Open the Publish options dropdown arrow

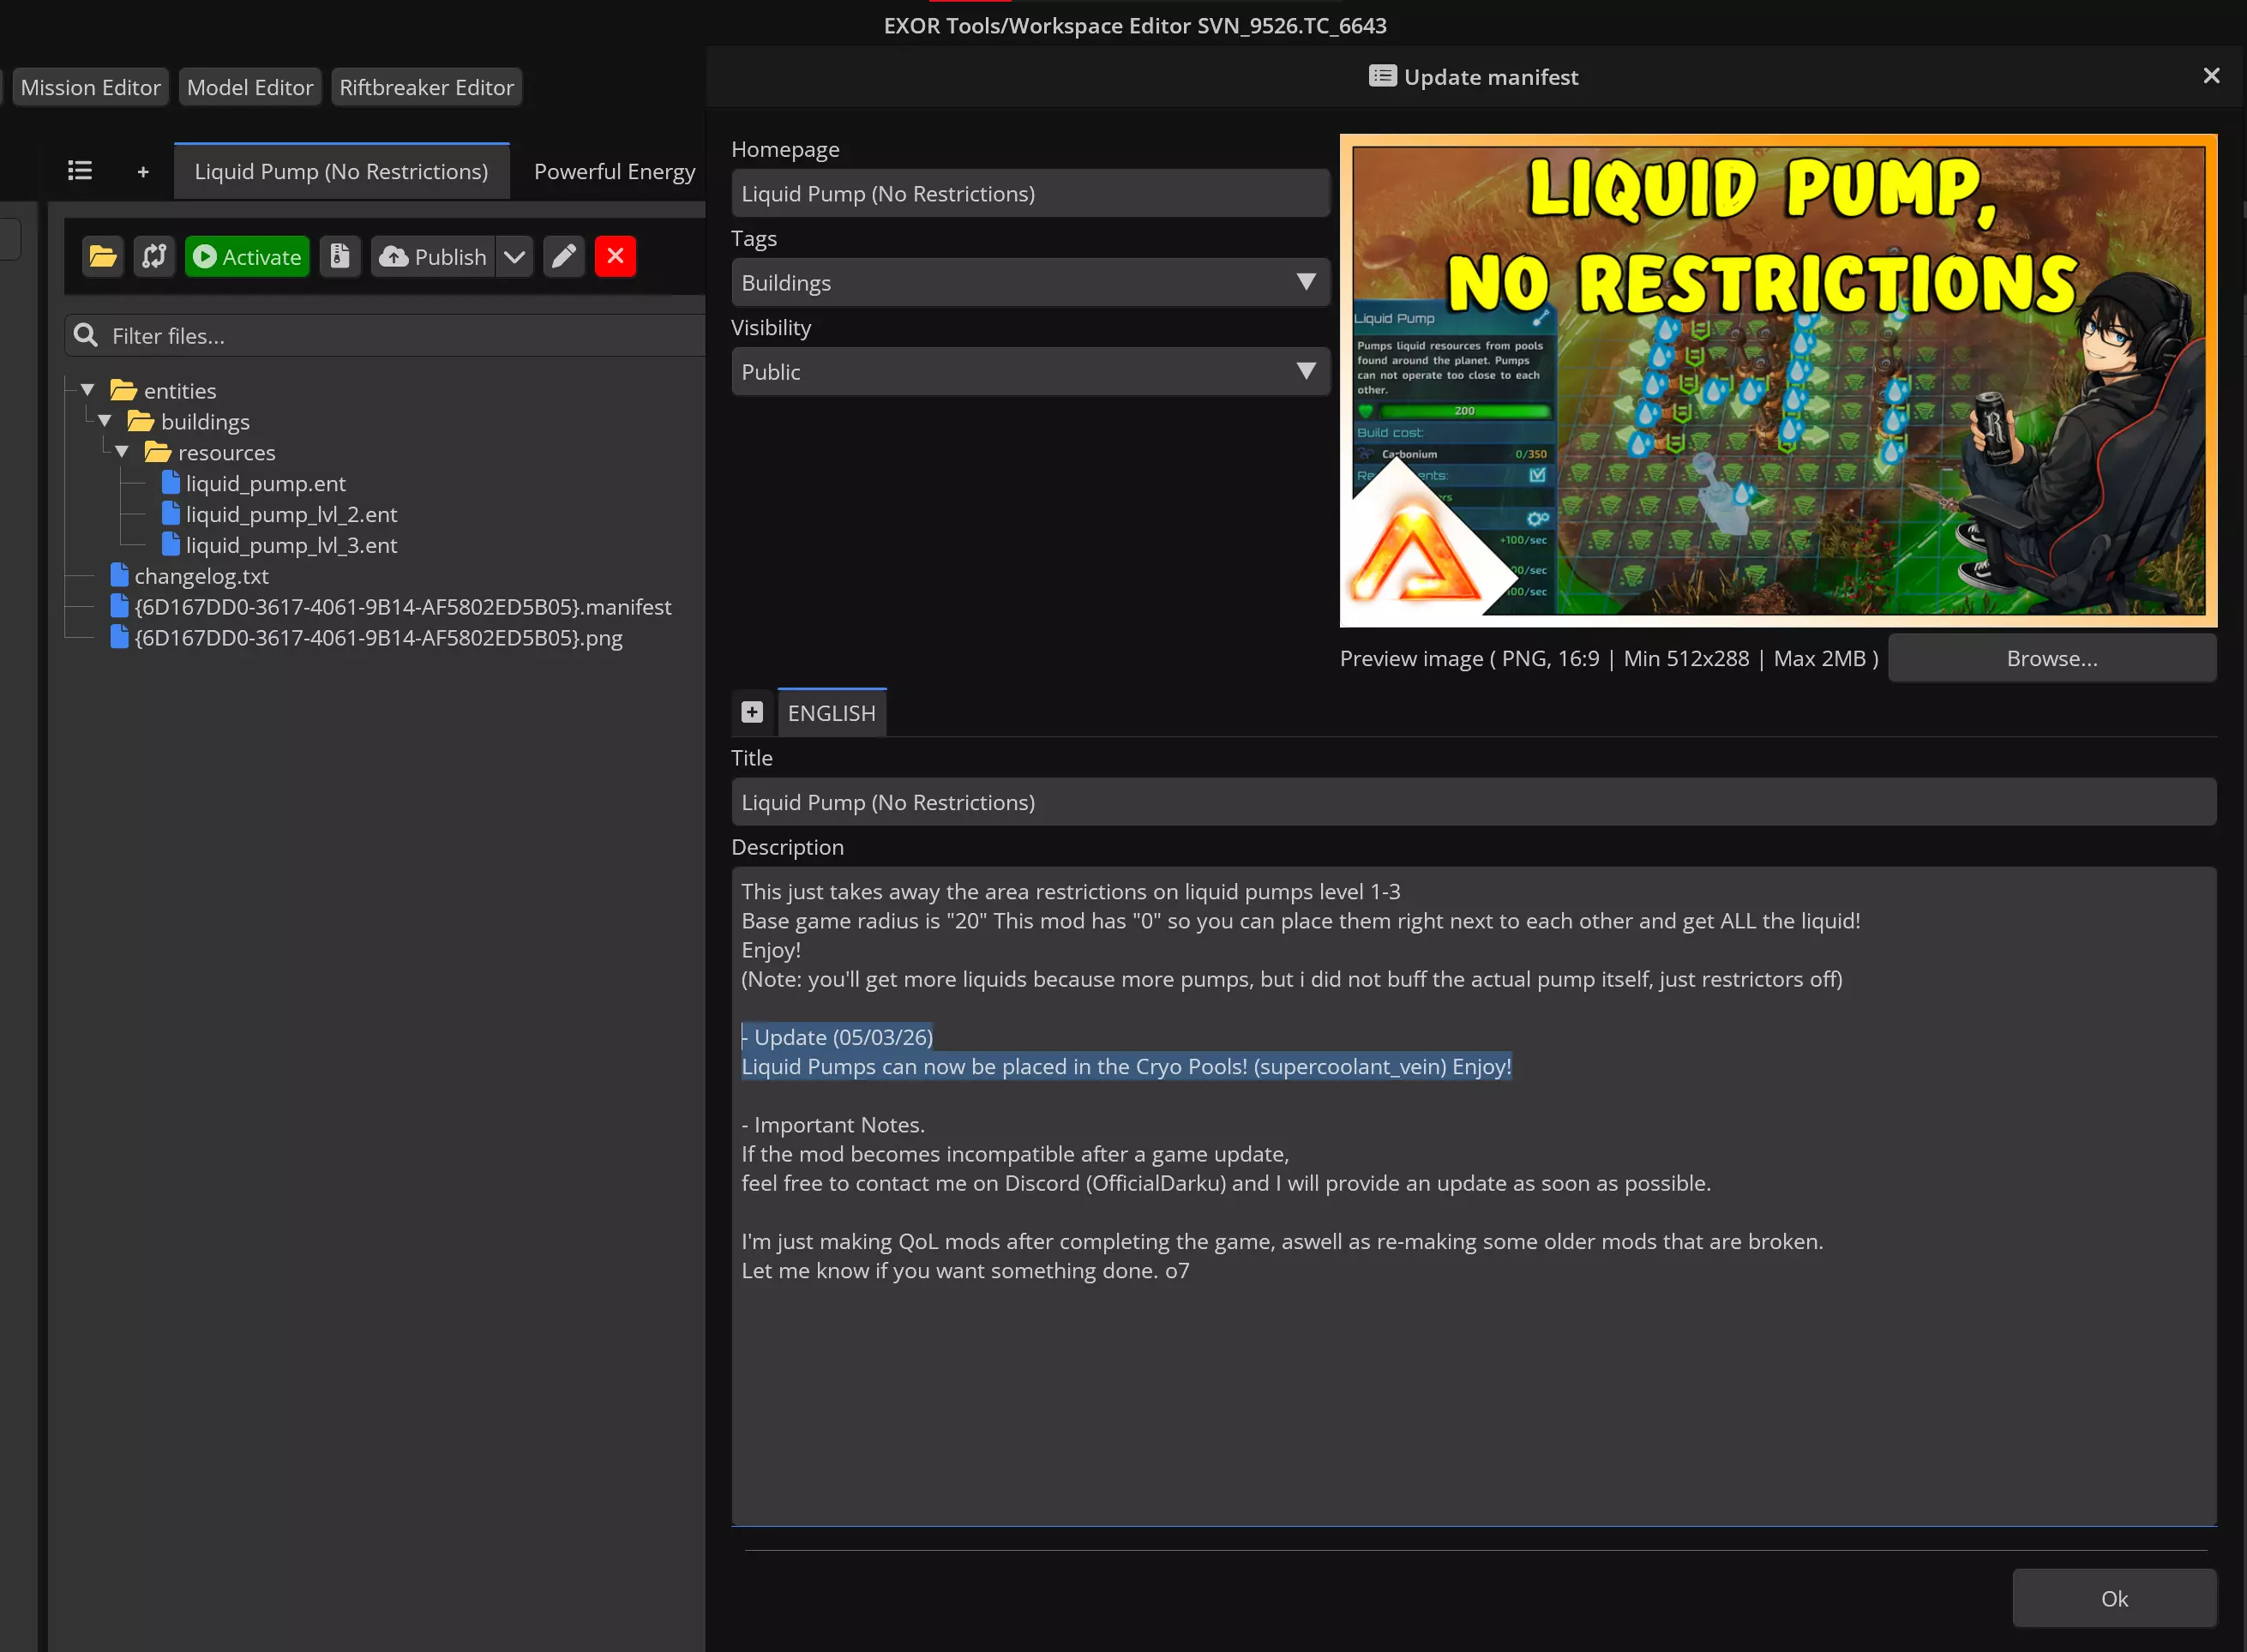(514, 257)
